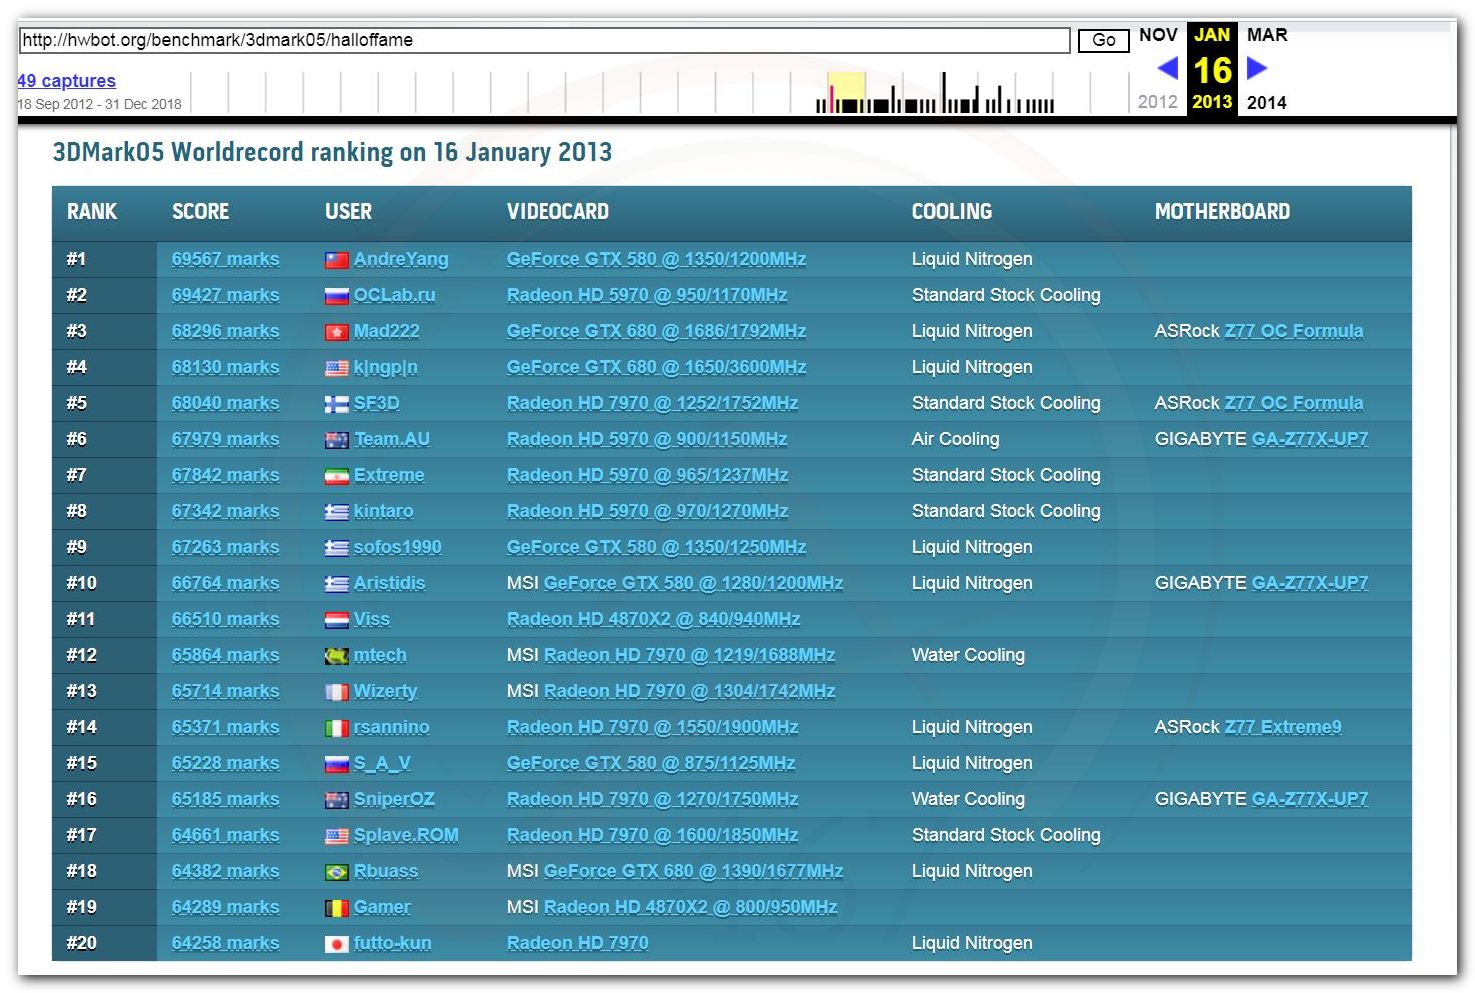The image size is (1475, 993).
Task: Click the previous capture blue left arrow
Action: point(1167,68)
